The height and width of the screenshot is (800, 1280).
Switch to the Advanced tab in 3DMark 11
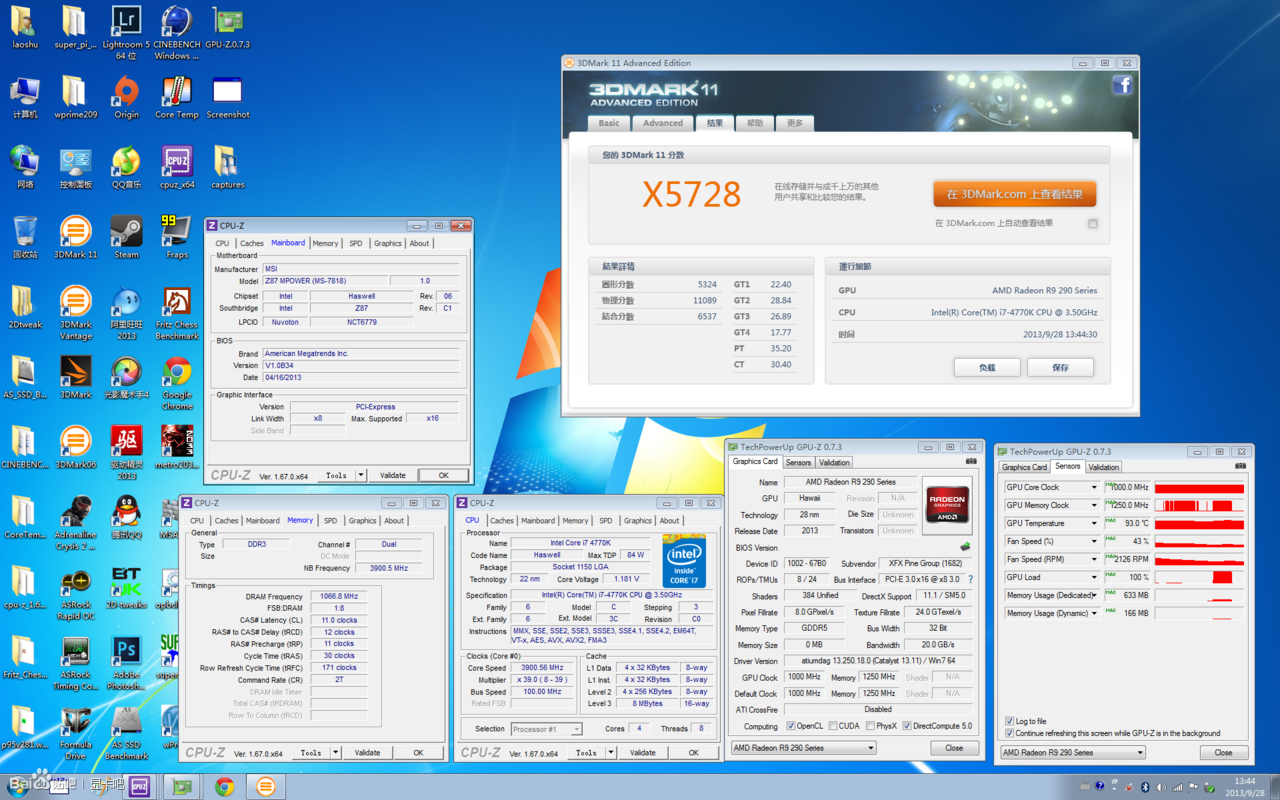(x=663, y=123)
